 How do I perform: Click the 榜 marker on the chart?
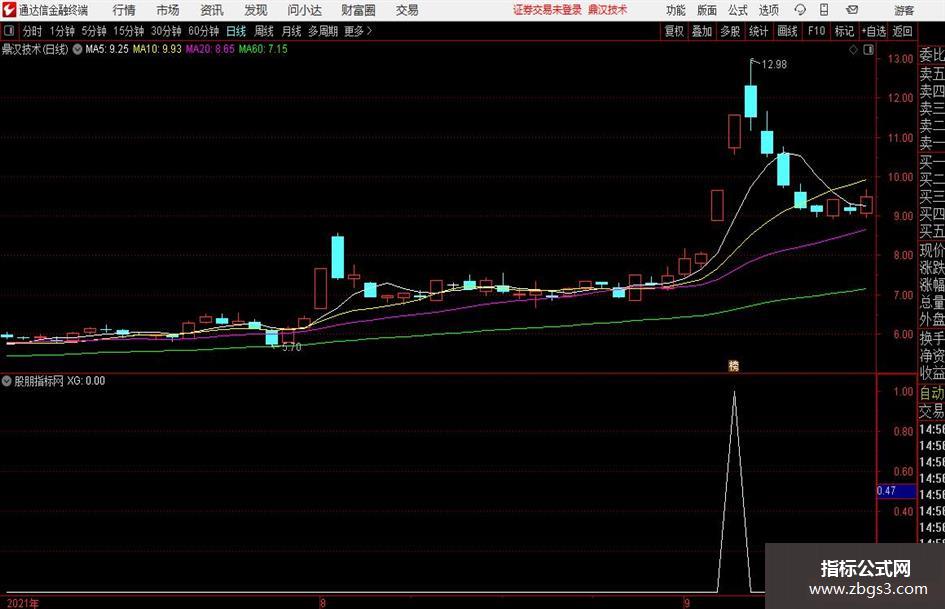point(733,365)
